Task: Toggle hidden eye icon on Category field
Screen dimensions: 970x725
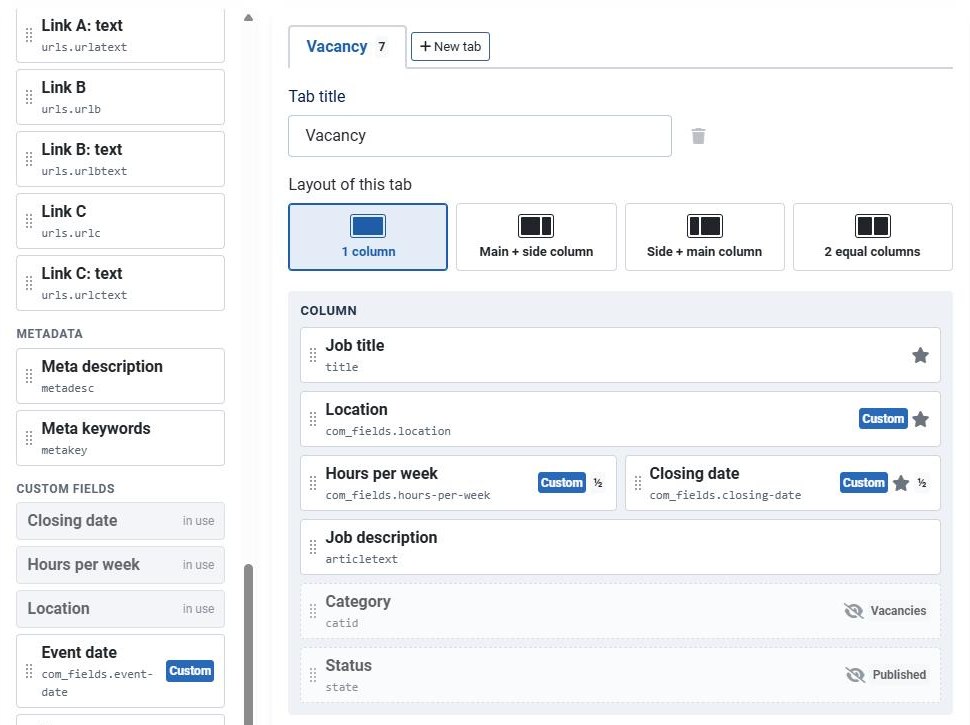Action: 854,611
